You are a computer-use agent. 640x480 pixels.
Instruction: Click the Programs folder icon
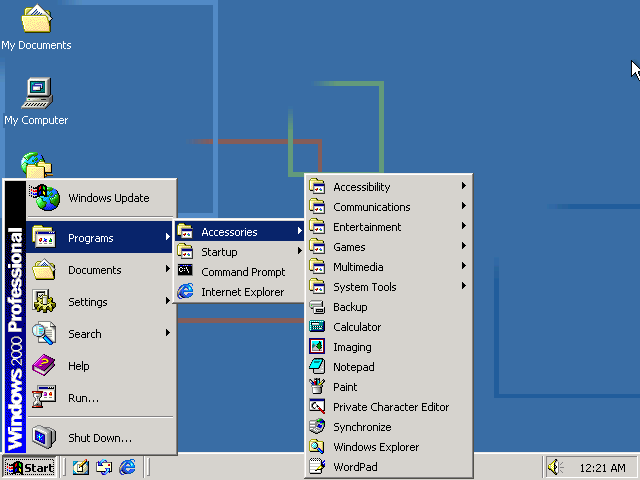coord(44,237)
